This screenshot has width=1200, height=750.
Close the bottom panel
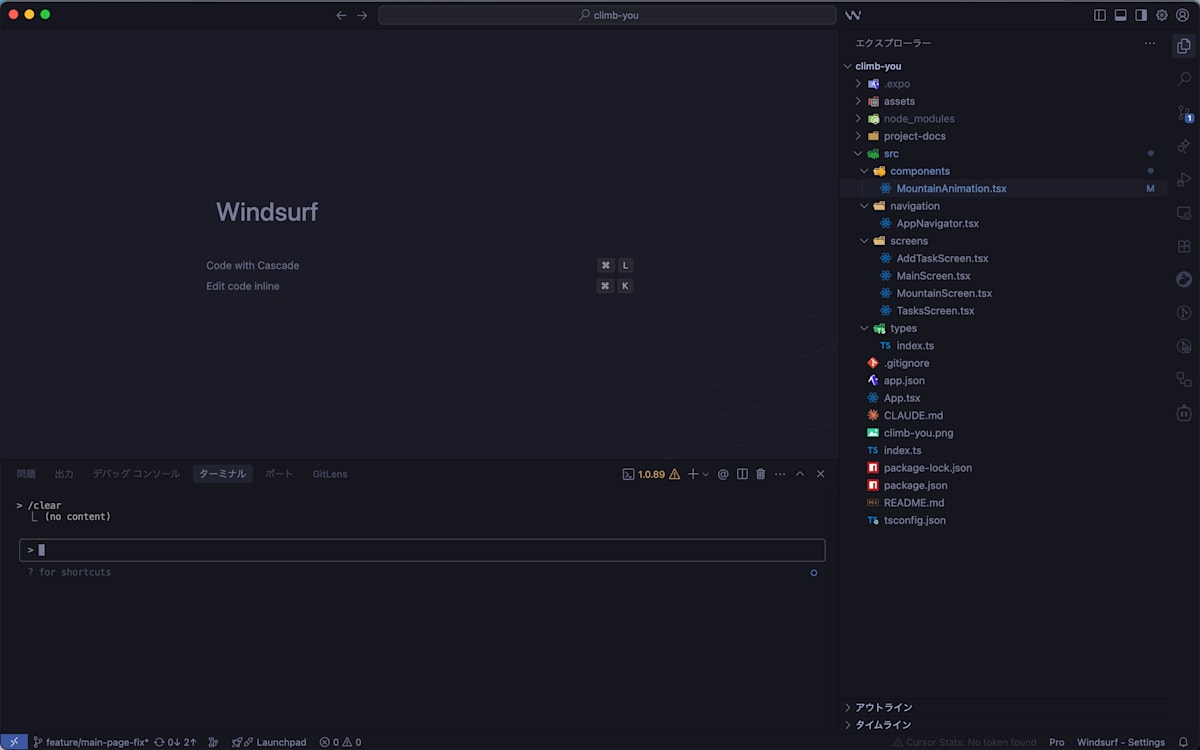tap(821, 474)
